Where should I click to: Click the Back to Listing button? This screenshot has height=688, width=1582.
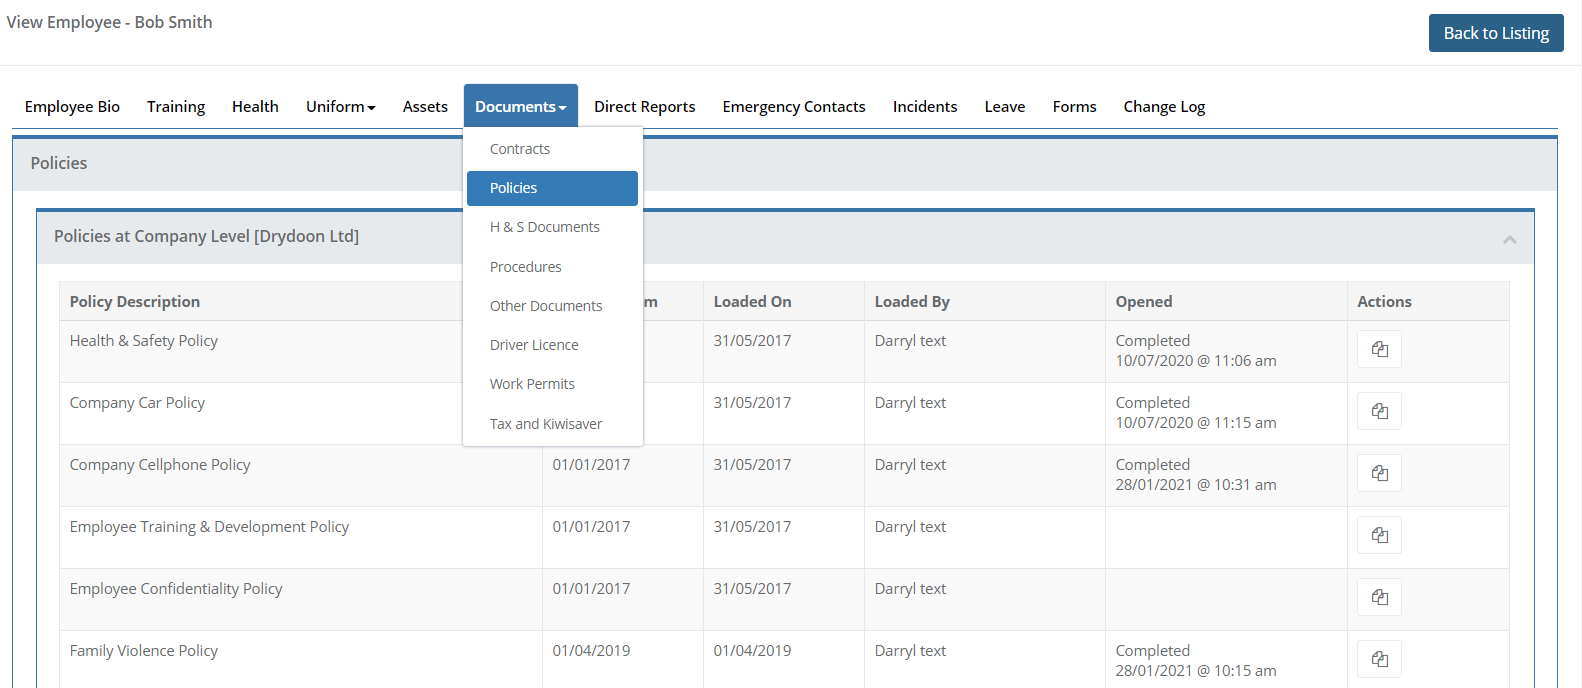click(x=1496, y=33)
